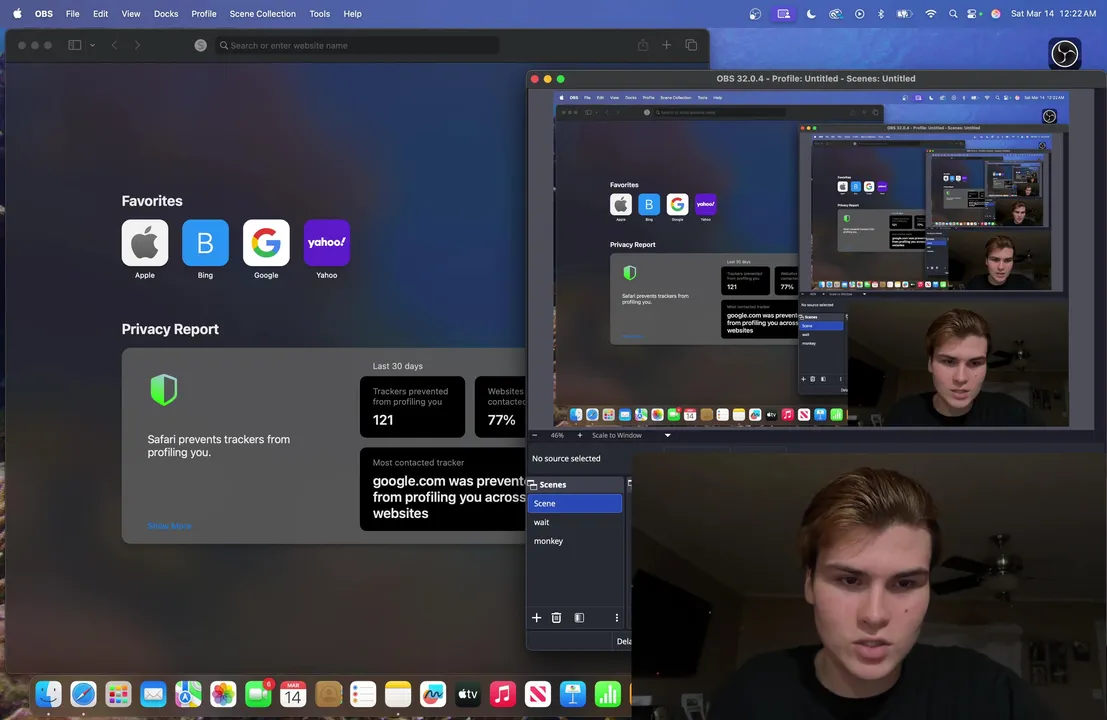
Task: Click the Trackers prevented 121 card
Action: [412, 407]
